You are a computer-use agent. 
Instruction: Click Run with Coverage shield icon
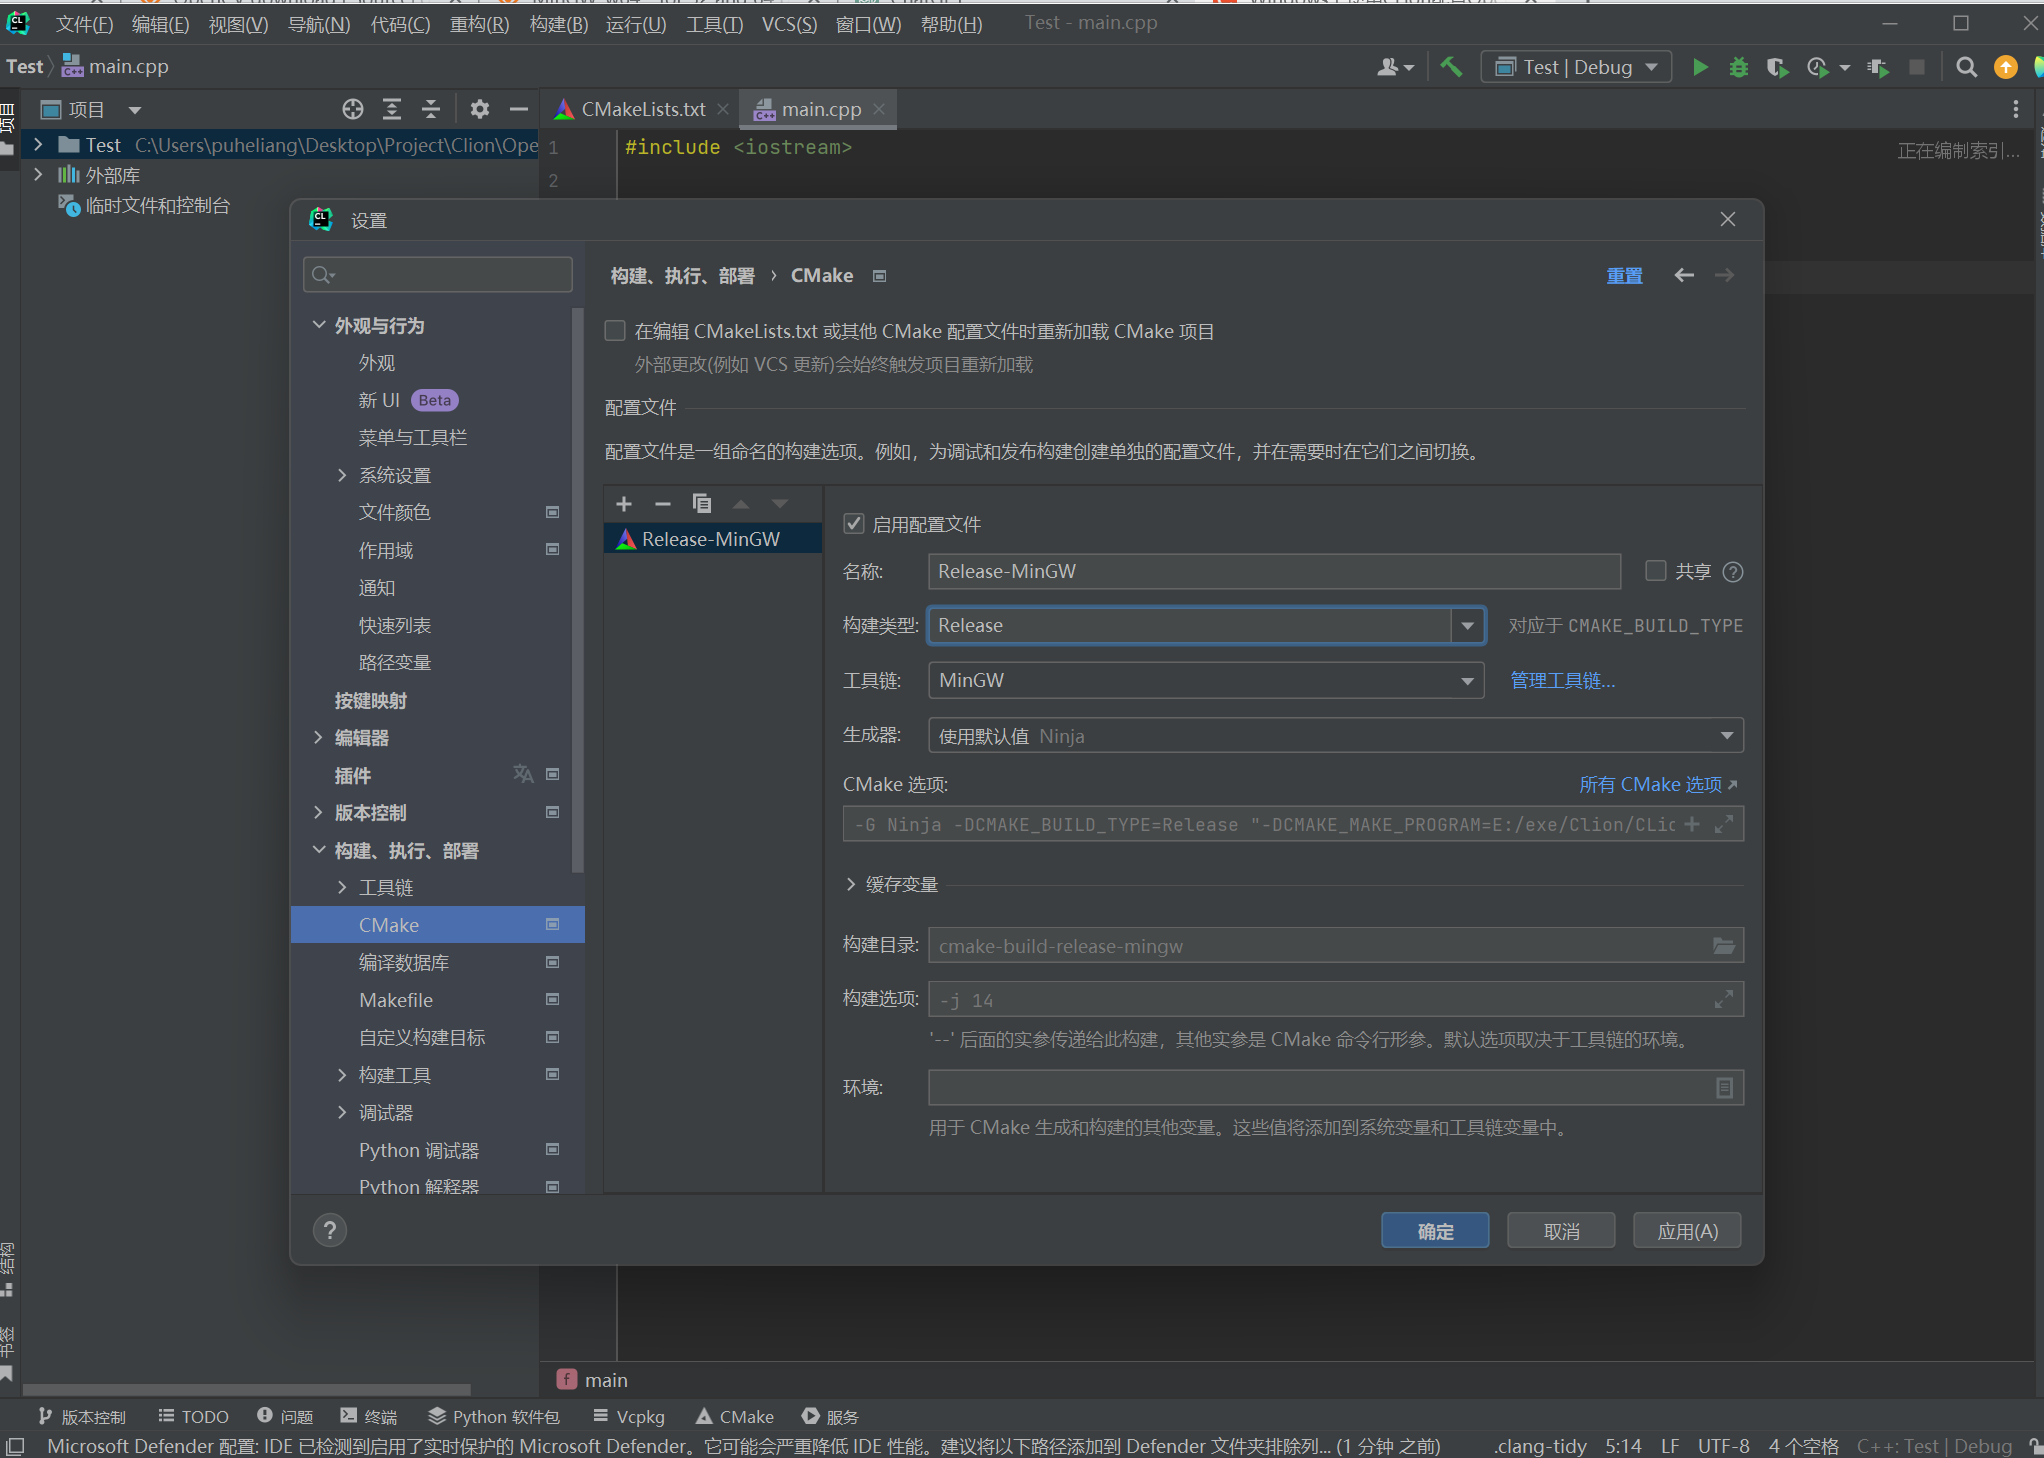pos(1777,67)
